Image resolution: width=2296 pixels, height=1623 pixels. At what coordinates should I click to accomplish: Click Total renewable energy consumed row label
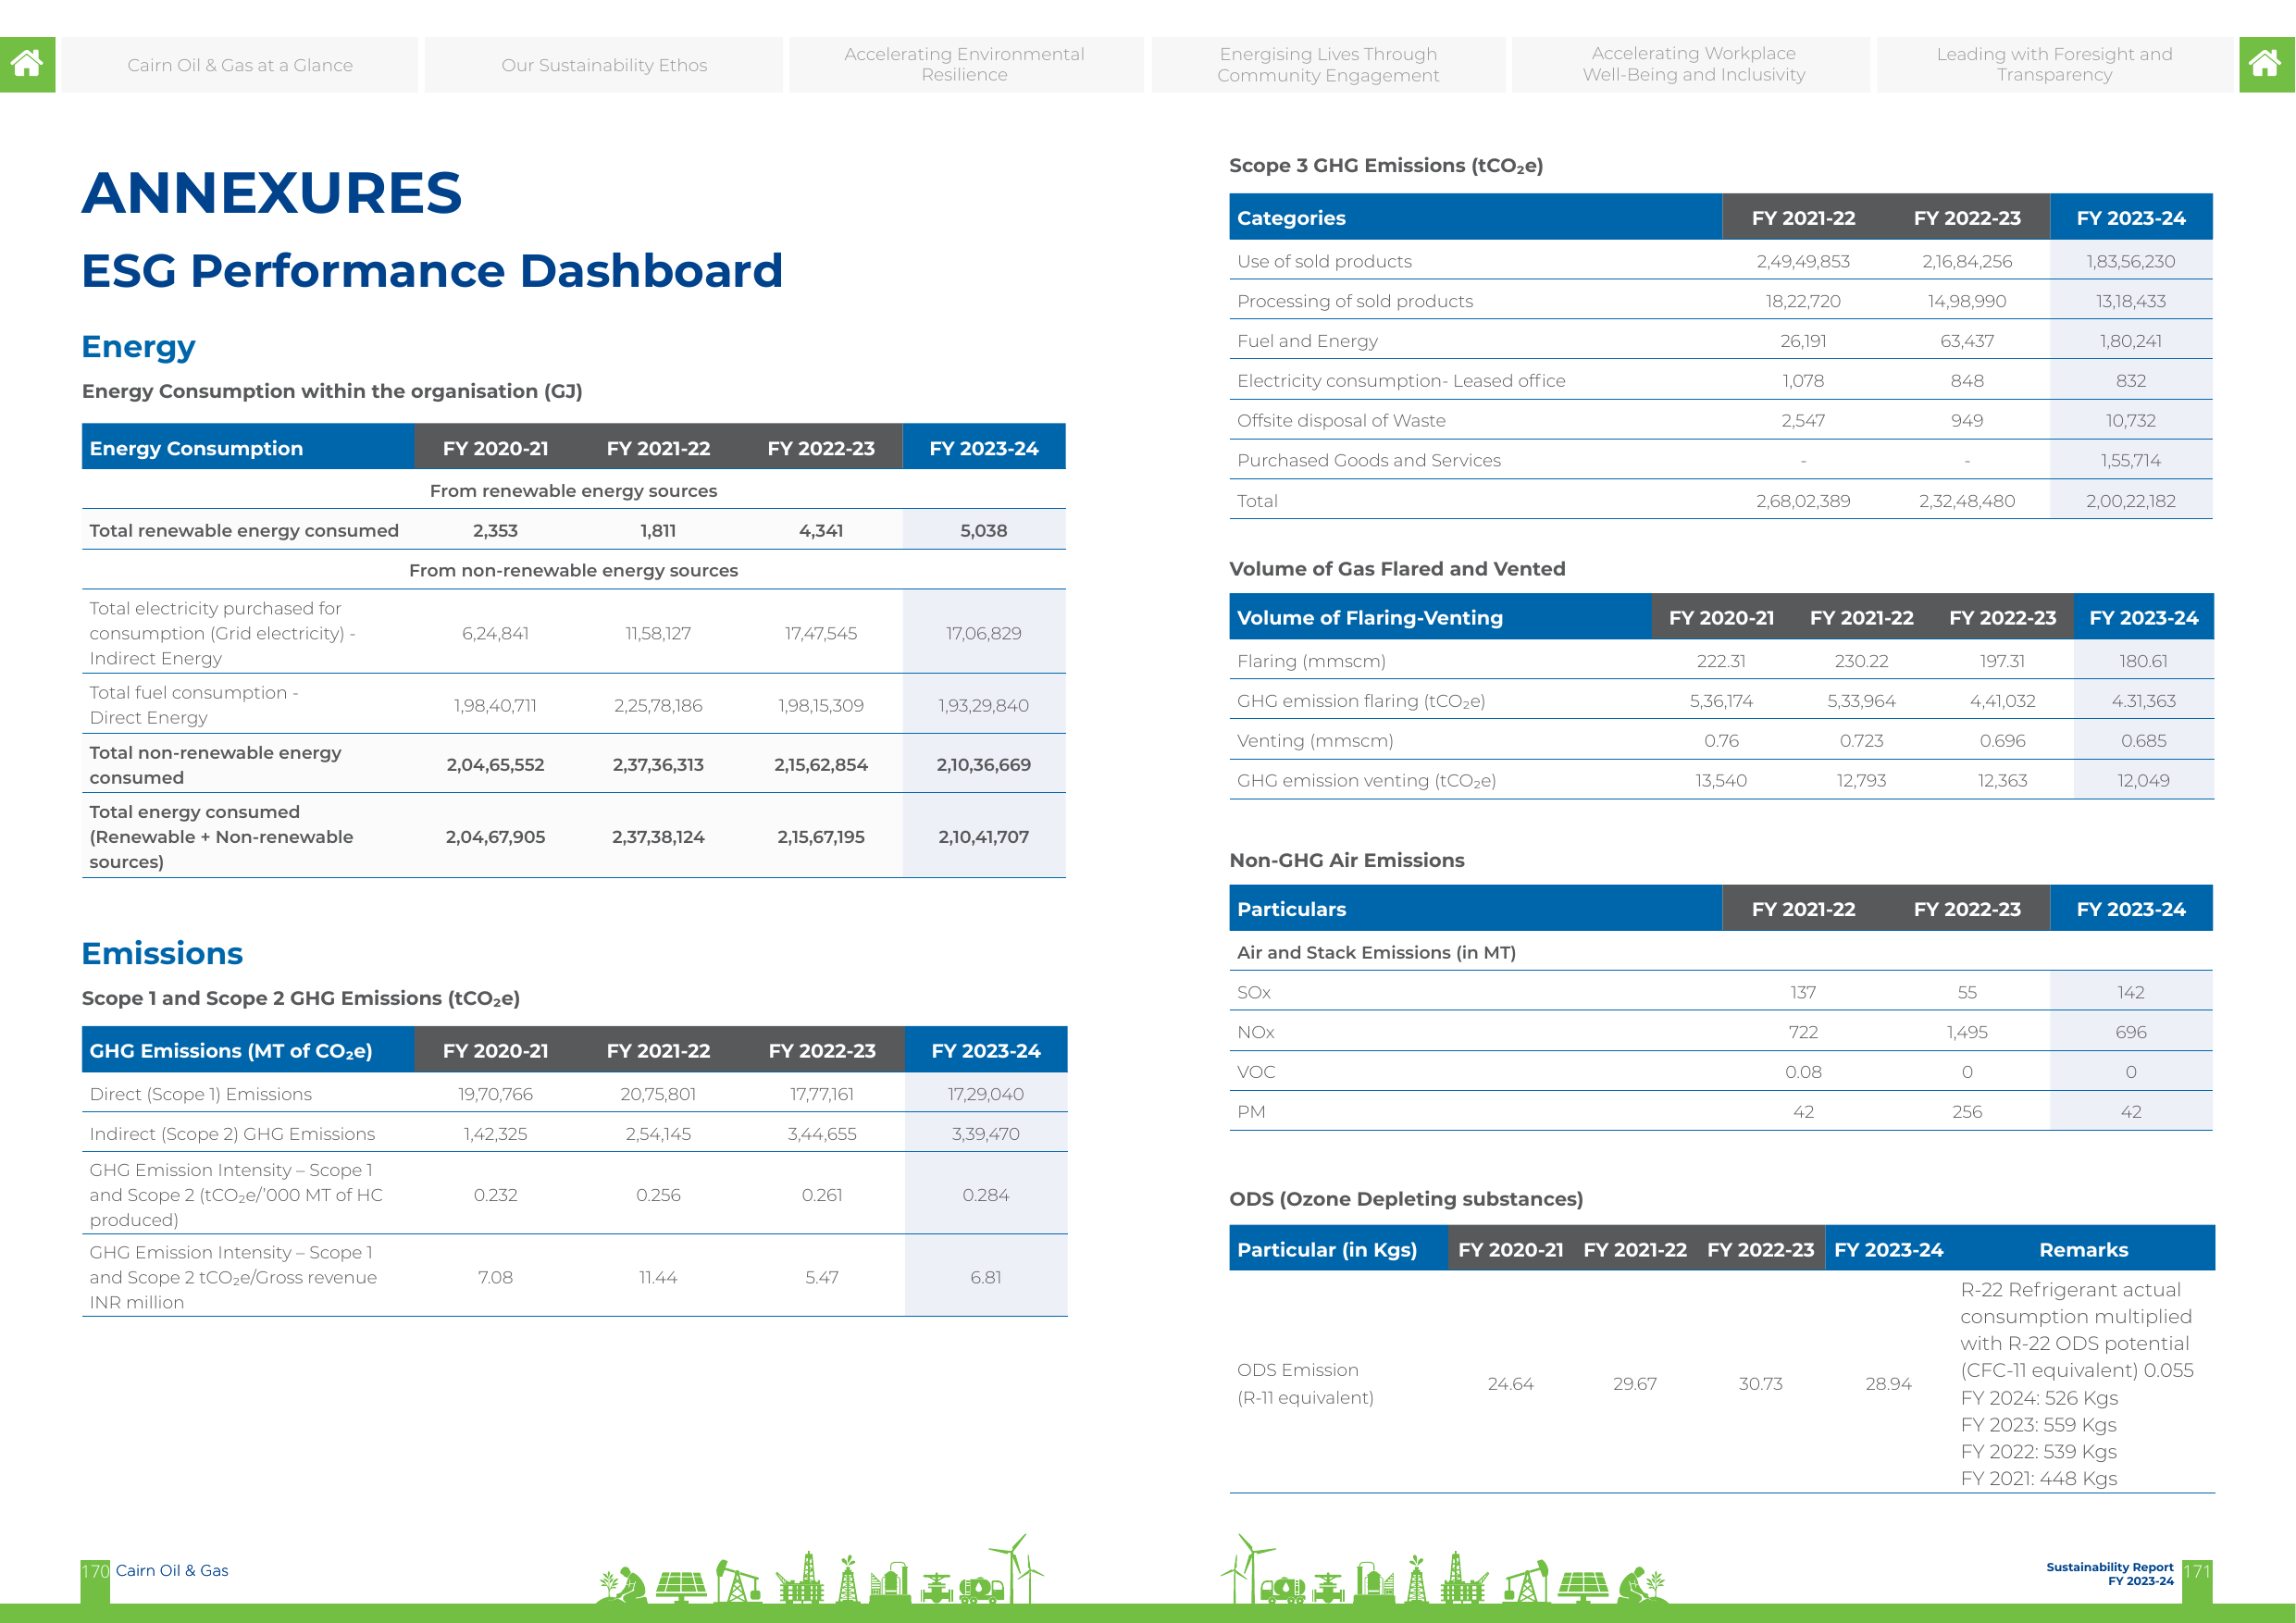(244, 531)
